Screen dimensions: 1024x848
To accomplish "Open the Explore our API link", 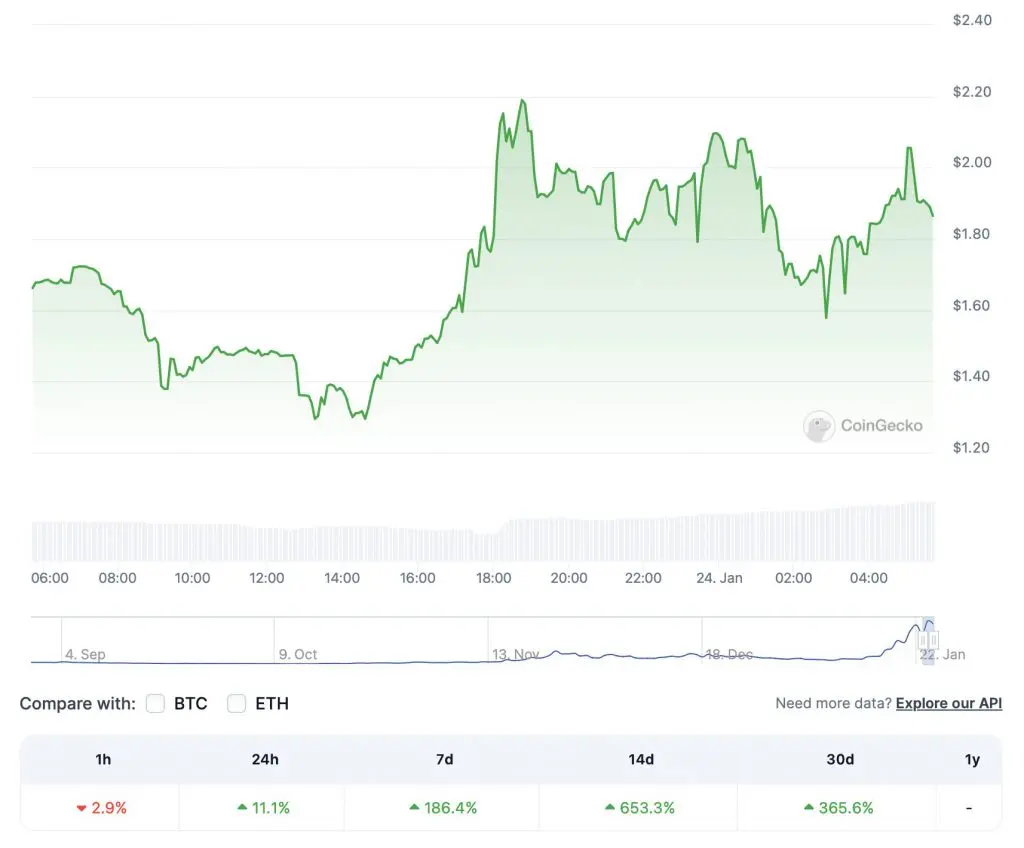I will click(948, 704).
